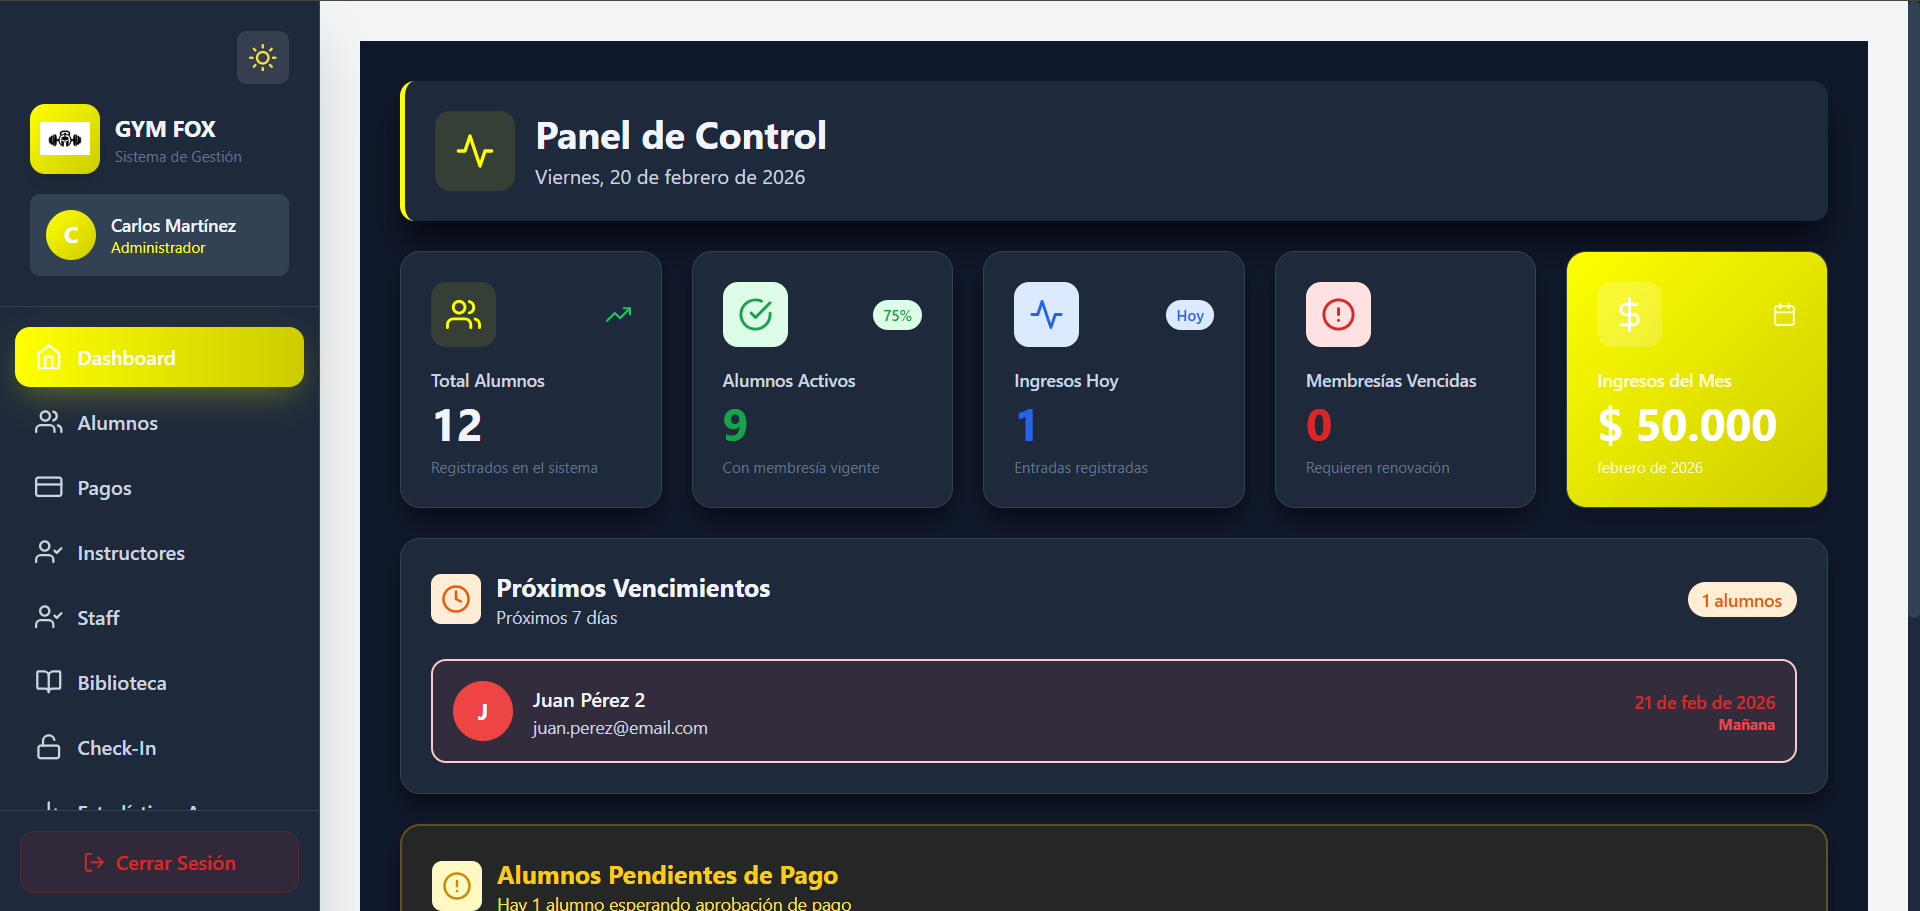This screenshot has height=911, width=1920.
Task: Toggle the light/dark theme sun button
Action: pyautogui.click(x=263, y=57)
